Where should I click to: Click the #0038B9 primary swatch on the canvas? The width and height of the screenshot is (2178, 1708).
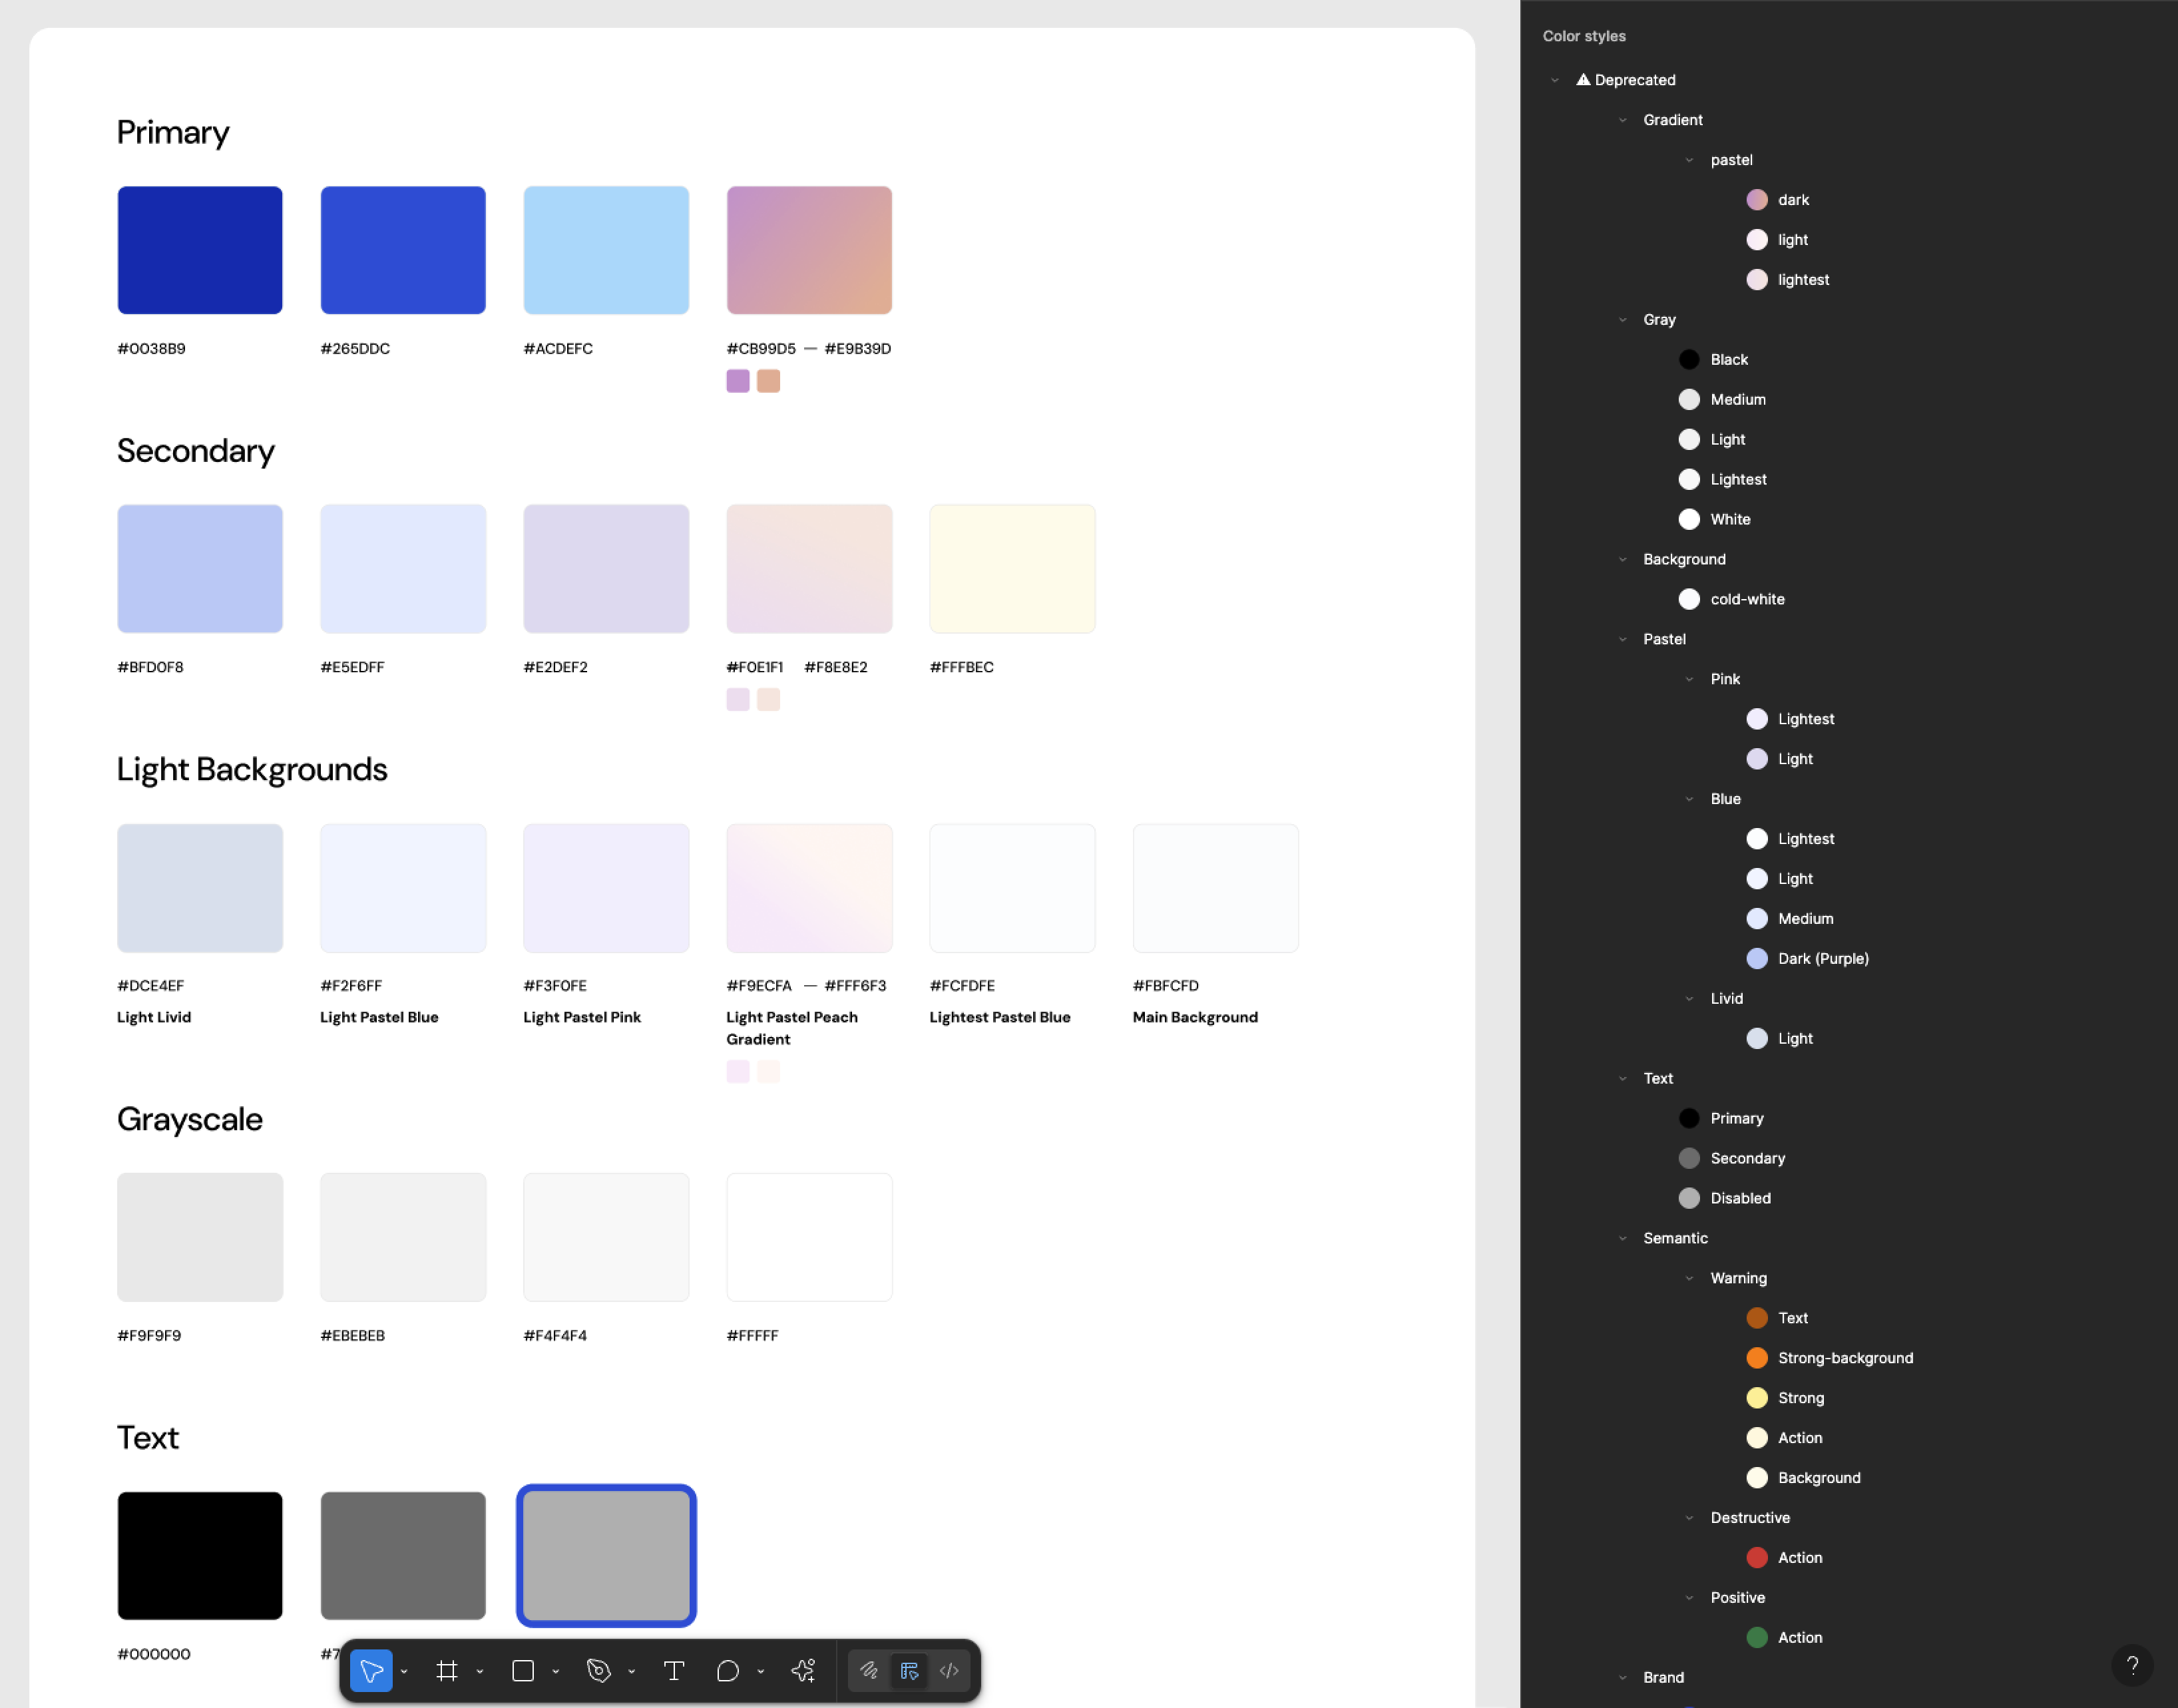tap(199, 249)
